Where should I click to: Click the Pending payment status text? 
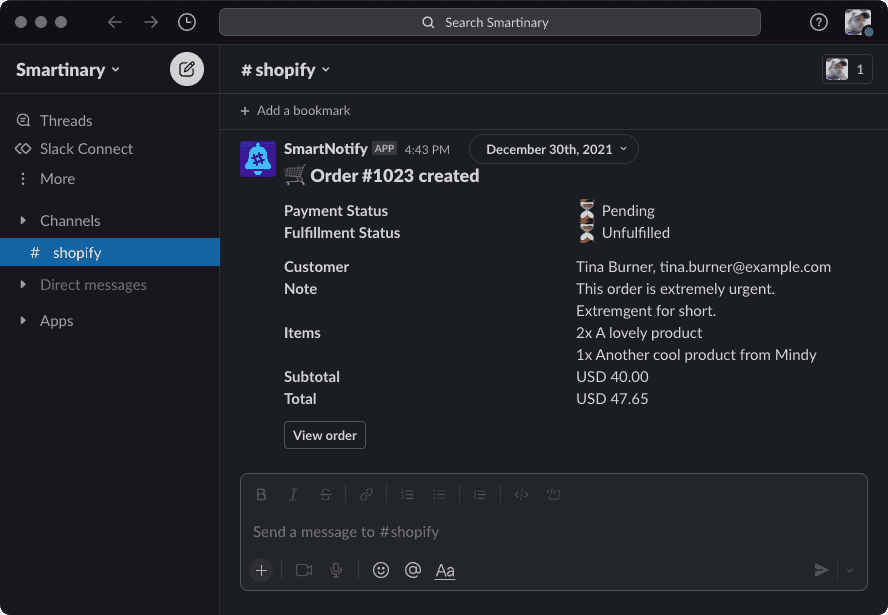[628, 211]
